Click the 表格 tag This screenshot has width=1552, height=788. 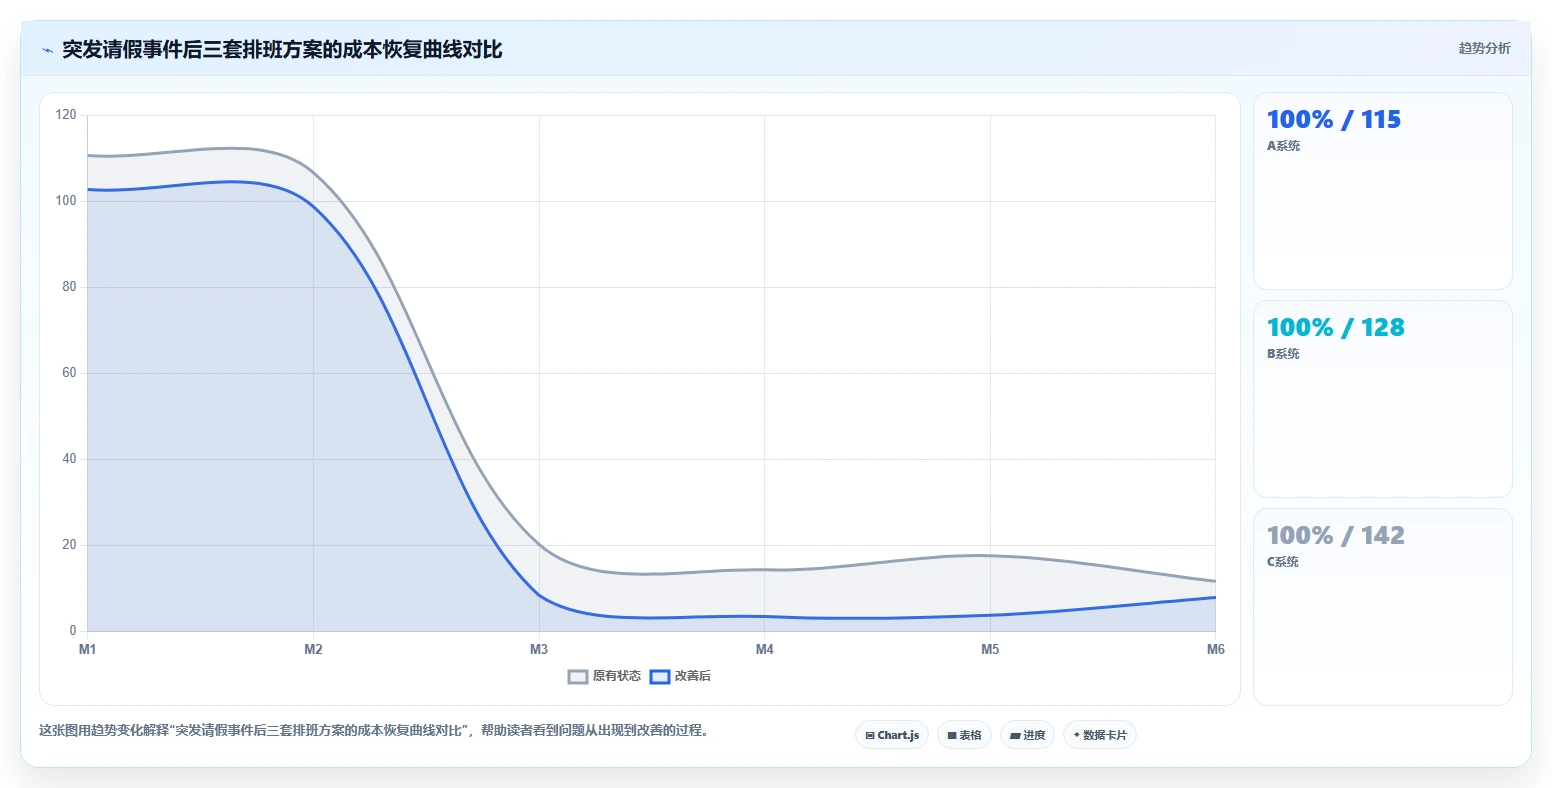coord(964,735)
